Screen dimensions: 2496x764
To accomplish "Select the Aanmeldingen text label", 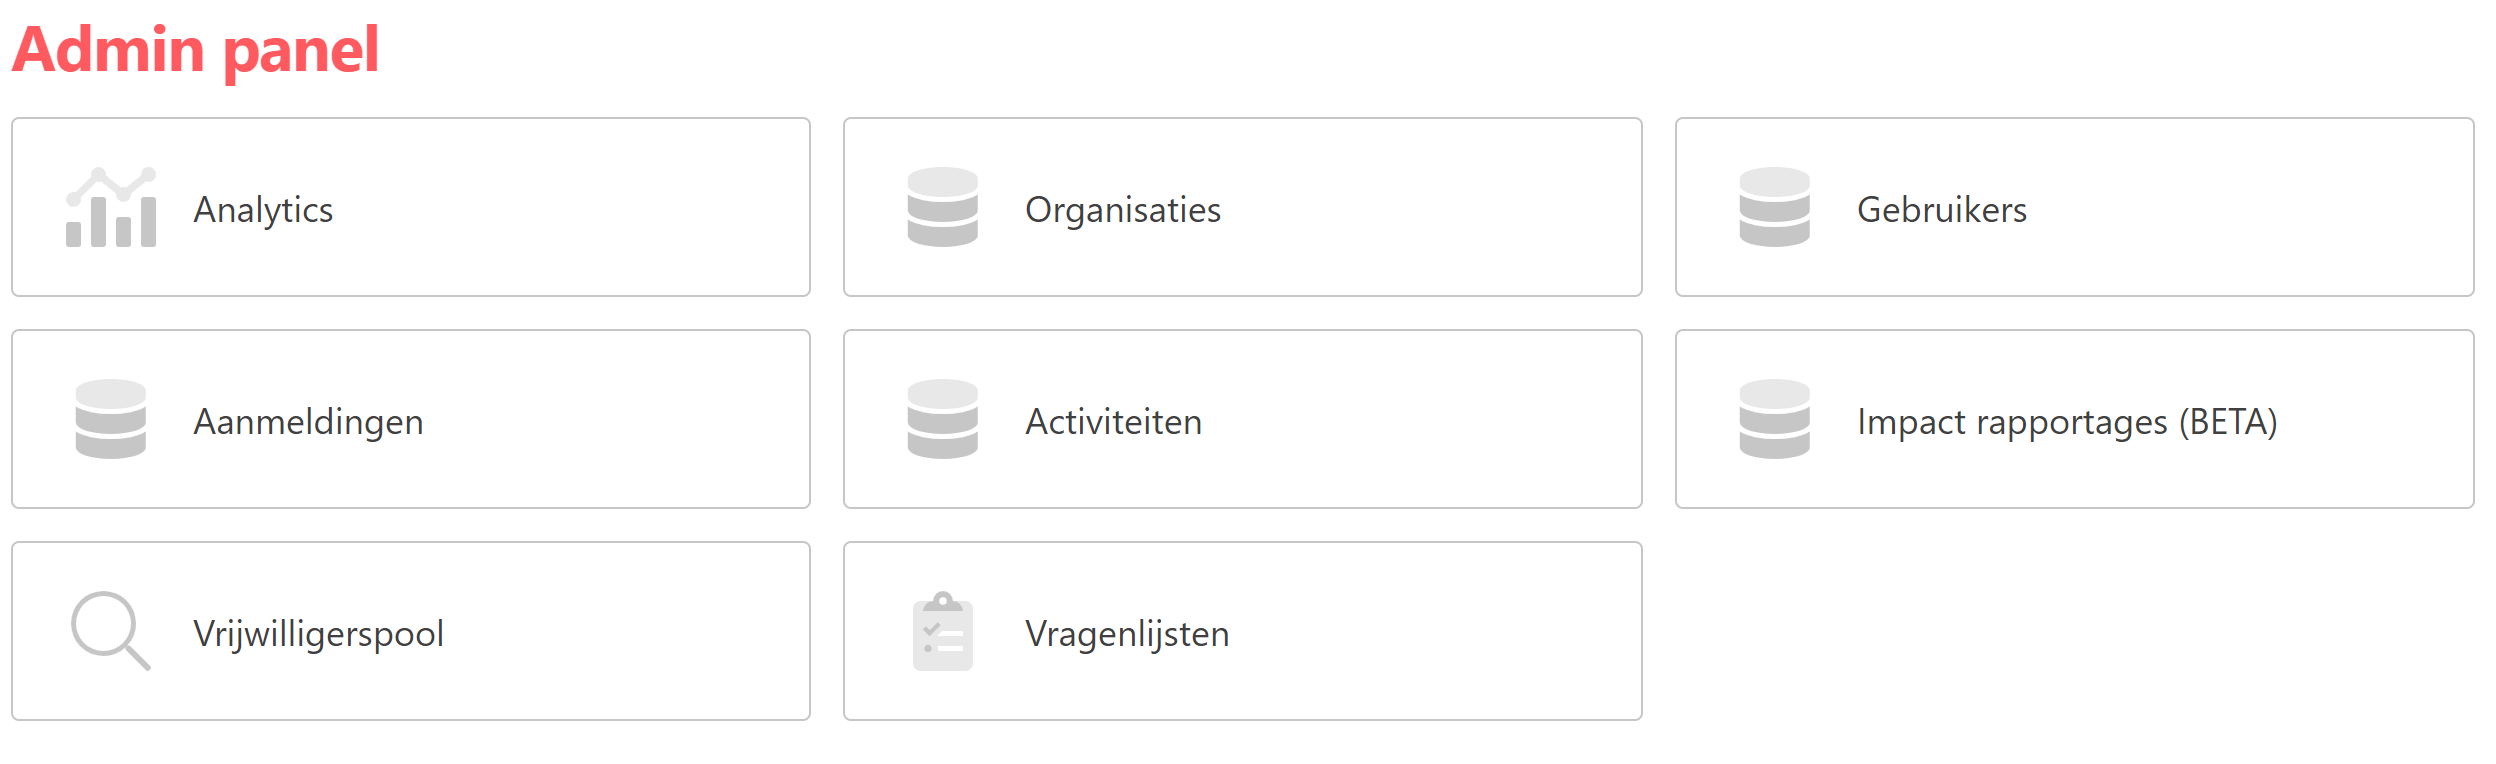I will pos(308,422).
